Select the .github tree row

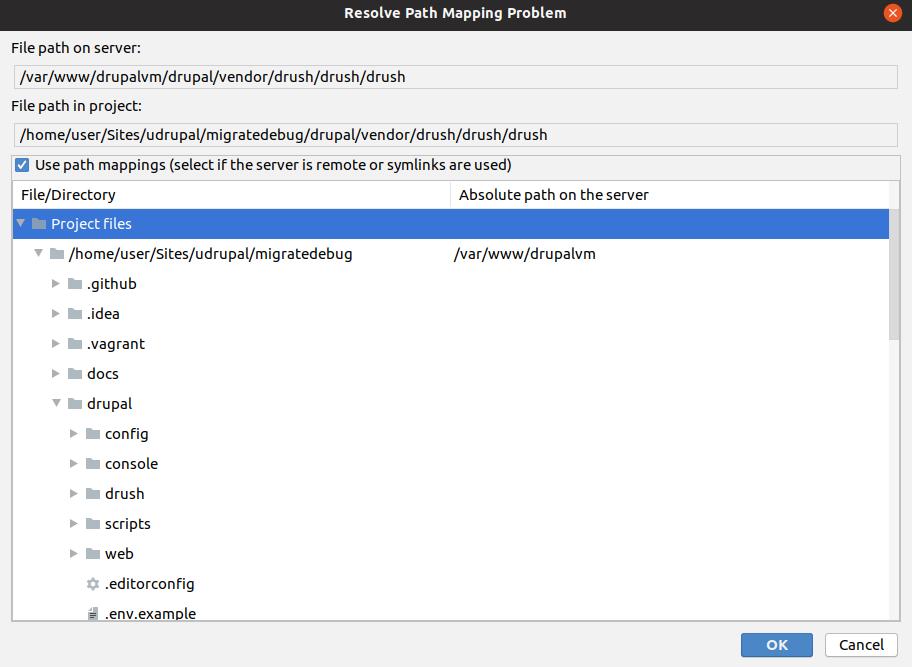451,284
